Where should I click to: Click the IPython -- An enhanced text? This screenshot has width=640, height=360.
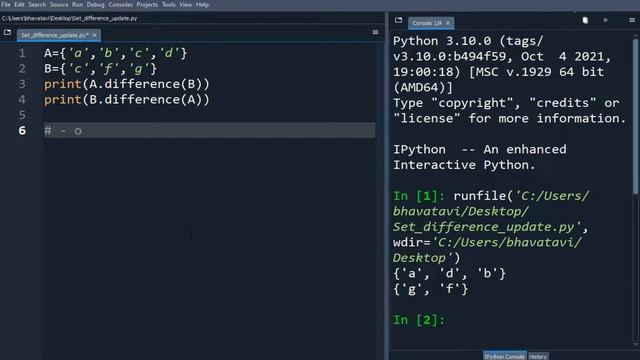[480, 149]
